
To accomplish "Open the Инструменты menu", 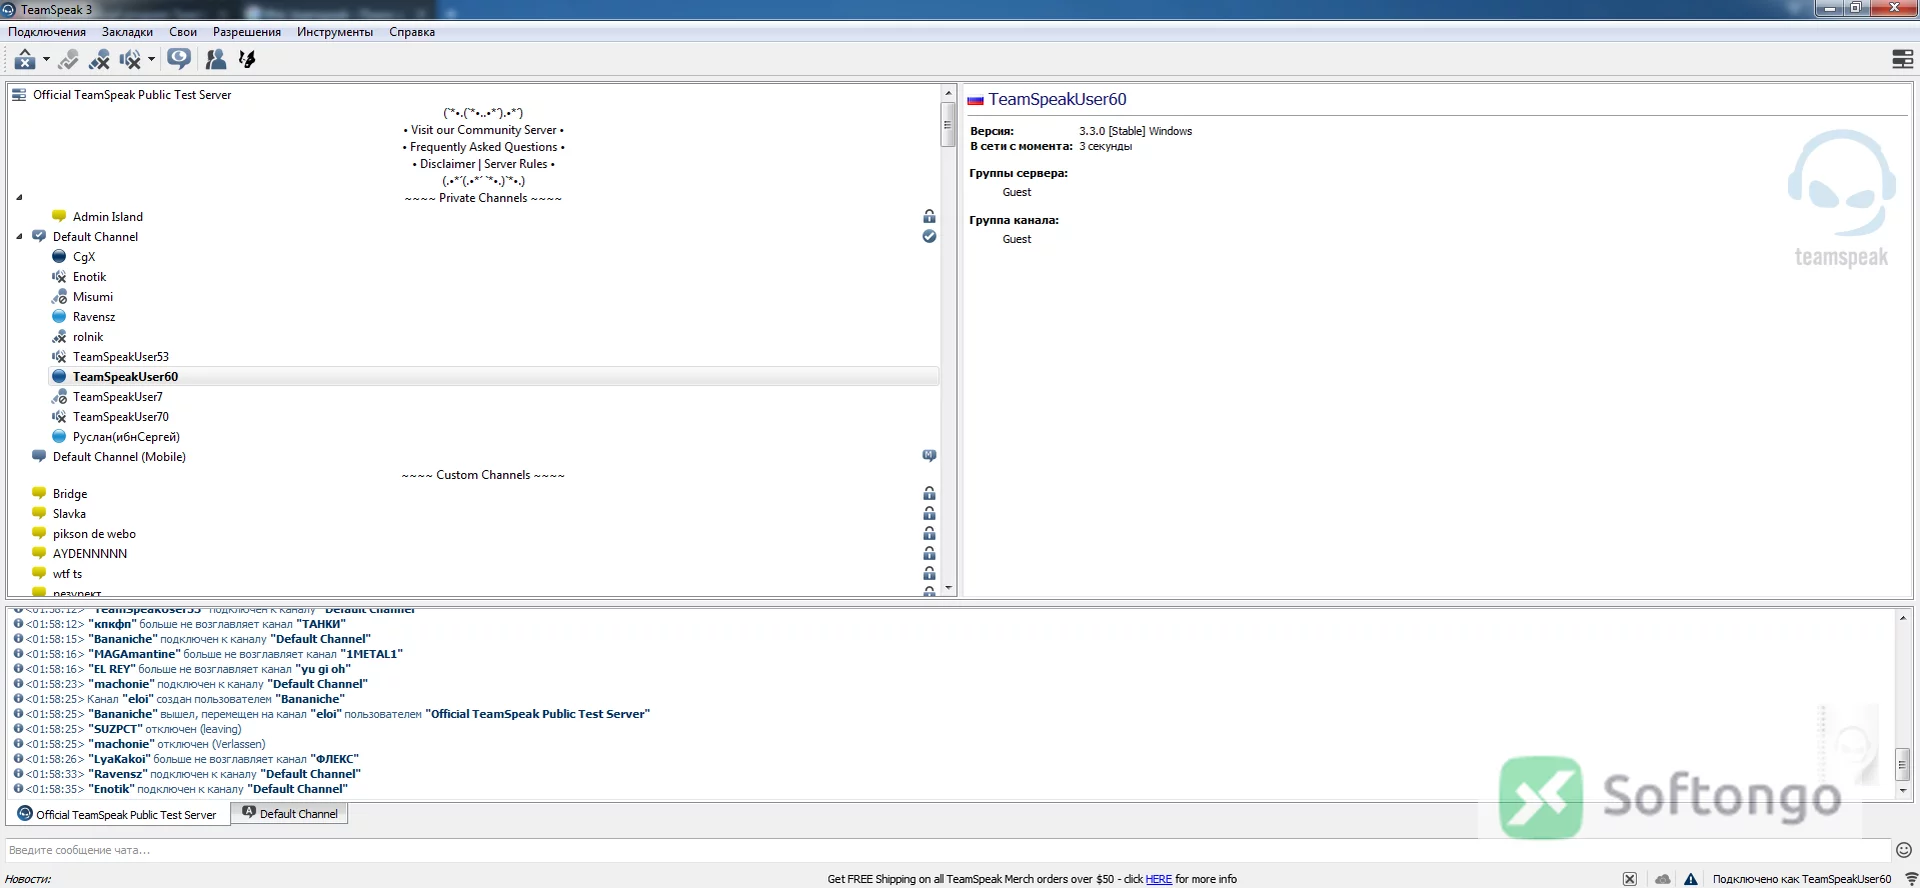I will tap(335, 32).
